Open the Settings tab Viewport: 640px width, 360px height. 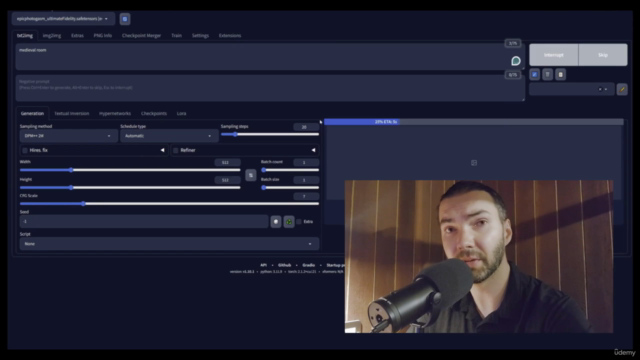(x=200, y=36)
